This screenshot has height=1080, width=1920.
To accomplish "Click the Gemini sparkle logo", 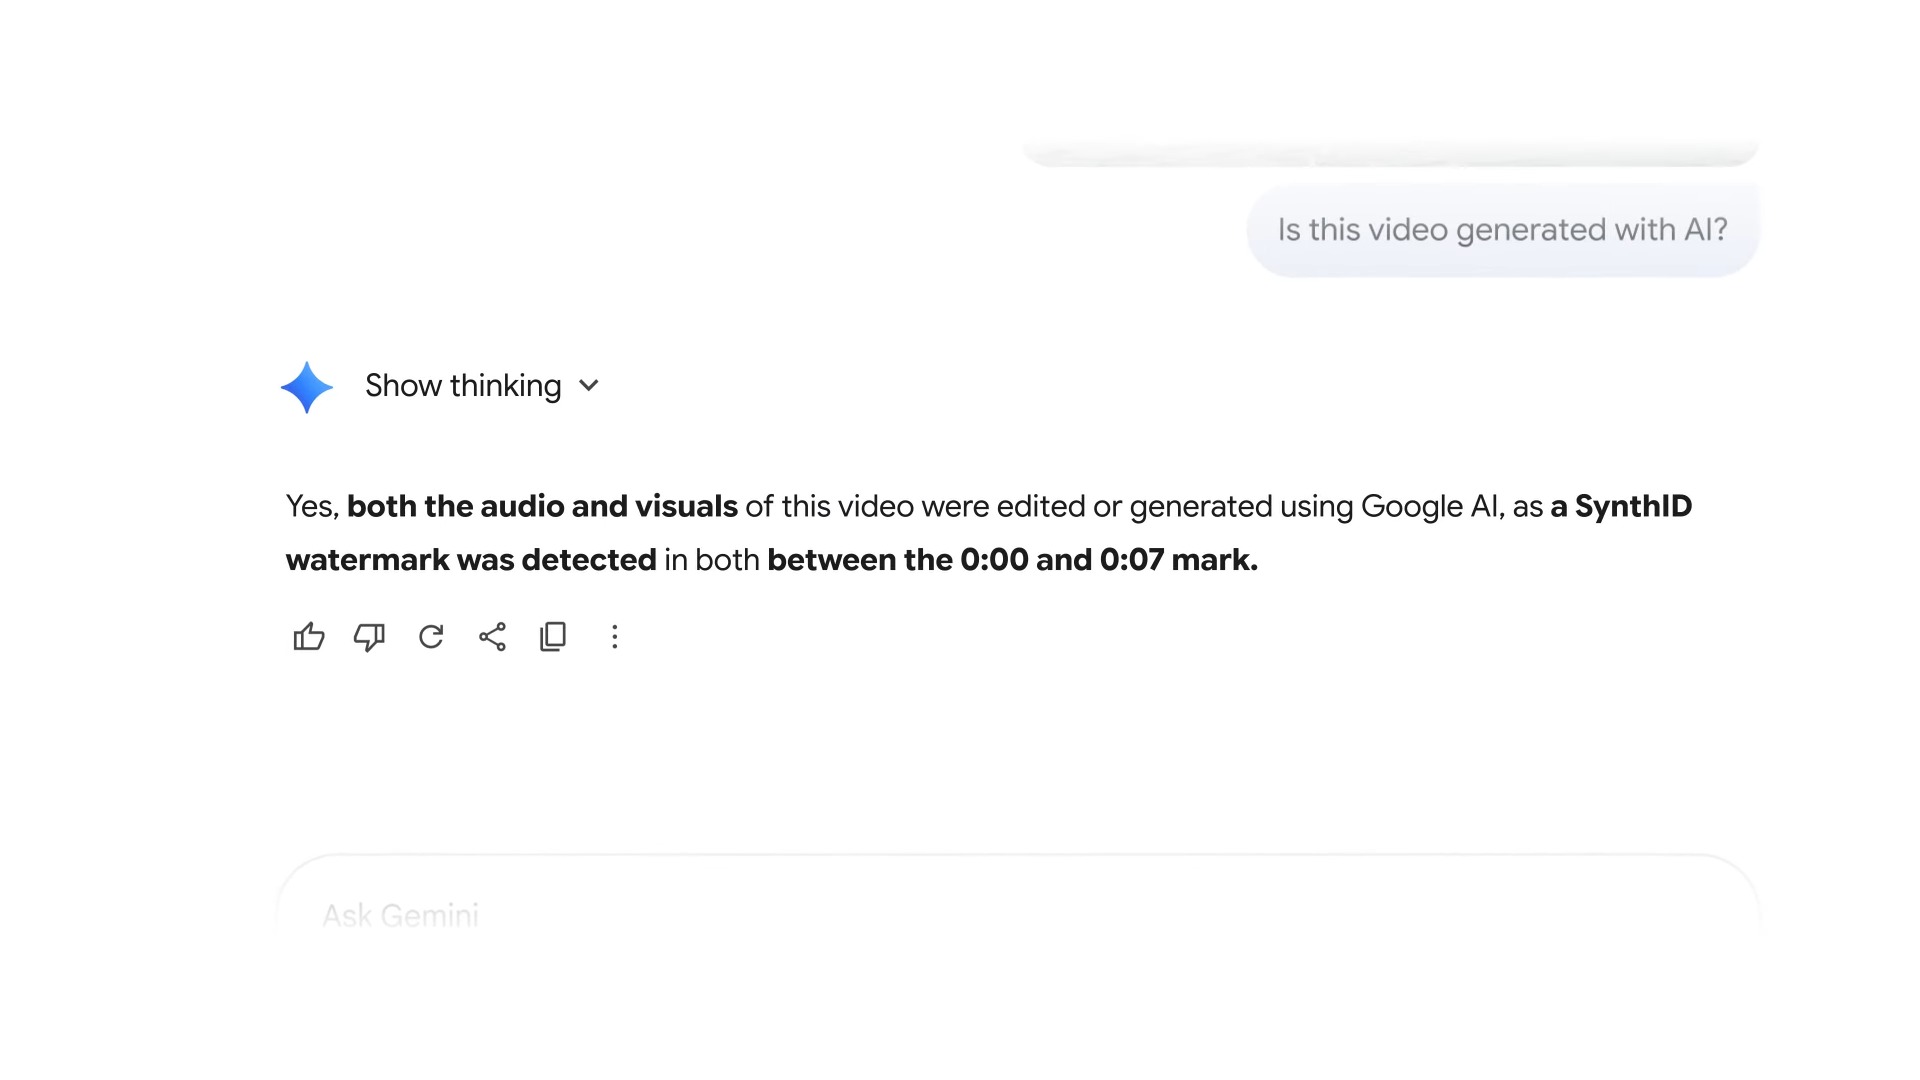I will [x=306, y=387].
